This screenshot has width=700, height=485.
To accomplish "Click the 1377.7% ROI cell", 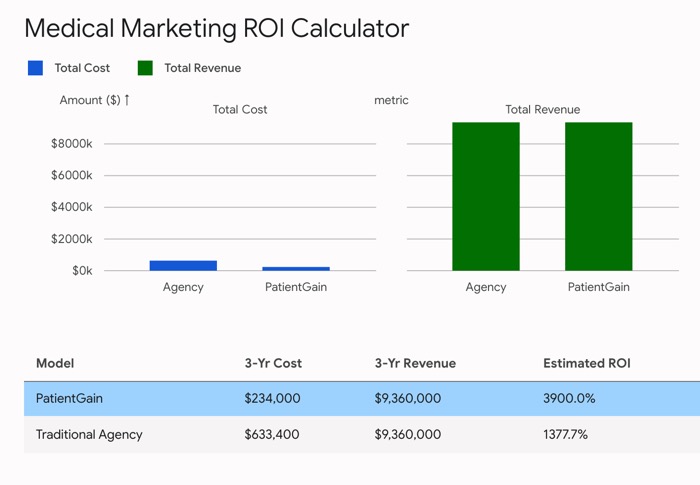I will (565, 435).
